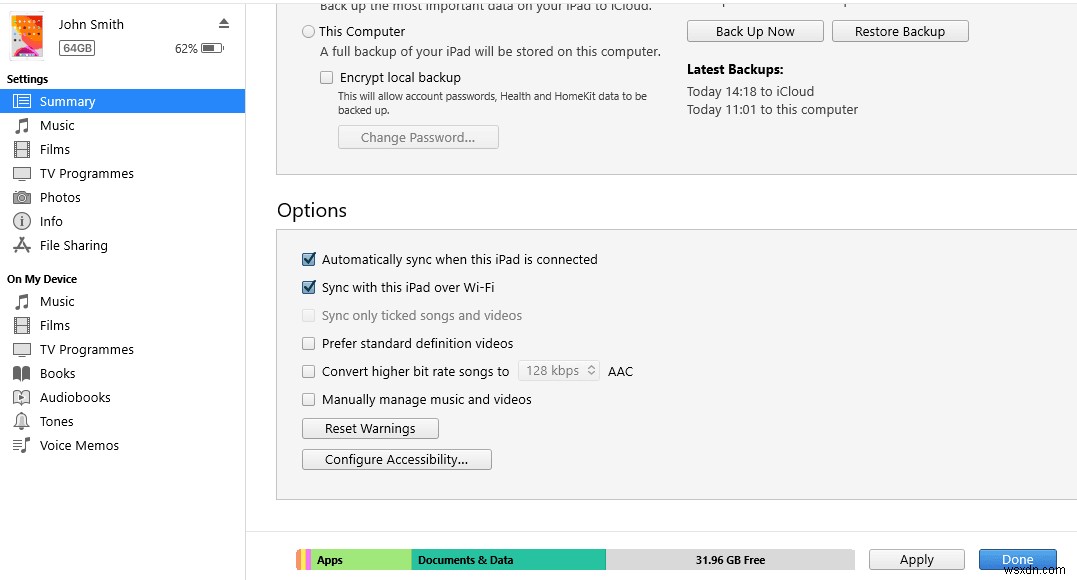The width and height of the screenshot is (1077, 580).
Task: Open Photos using its camera icon
Action: (x=22, y=197)
